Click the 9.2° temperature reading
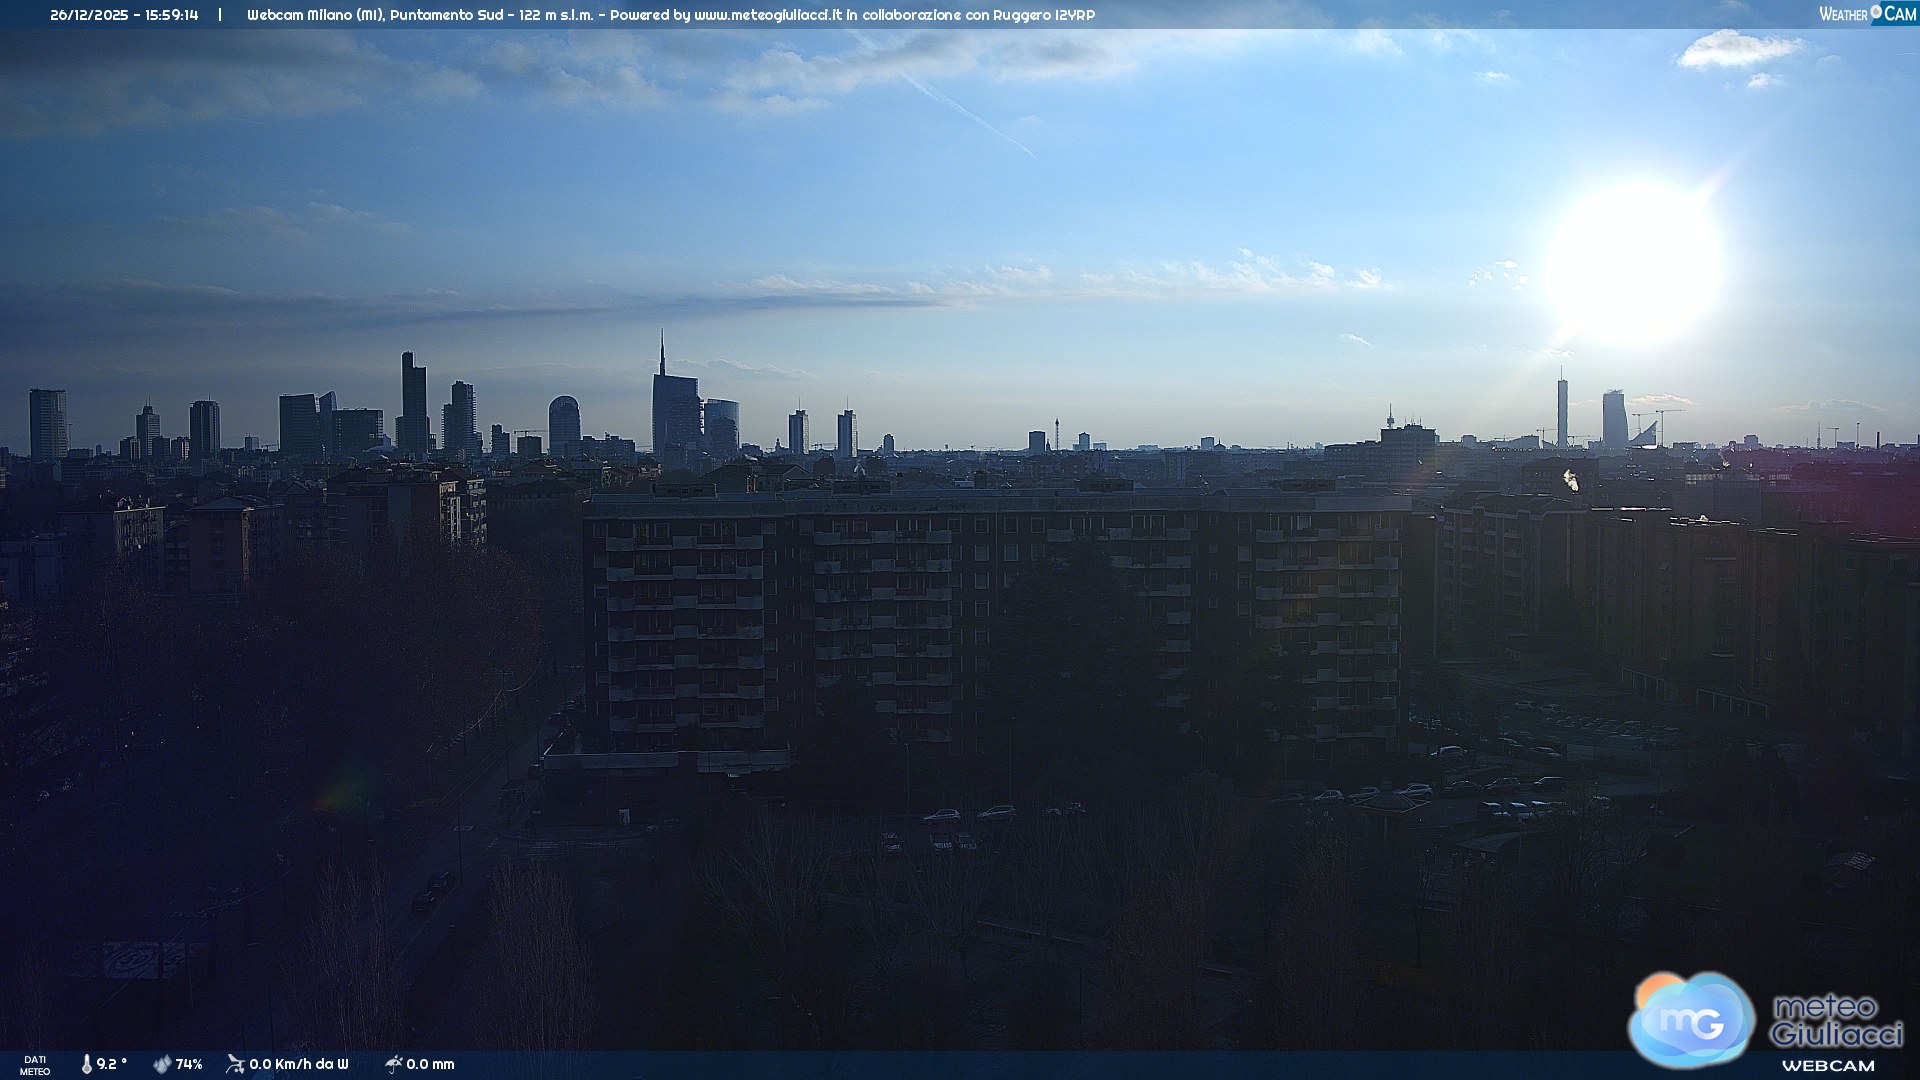 pyautogui.click(x=111, y=1064)
